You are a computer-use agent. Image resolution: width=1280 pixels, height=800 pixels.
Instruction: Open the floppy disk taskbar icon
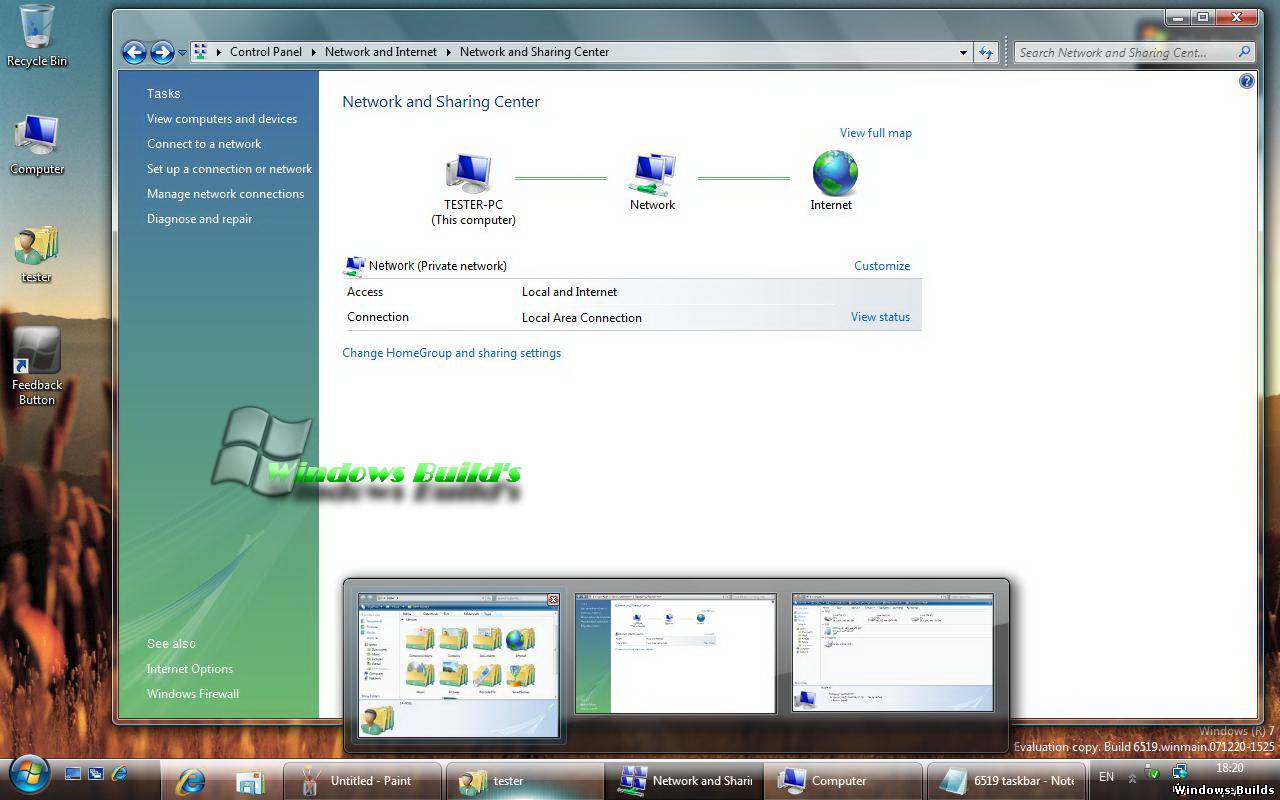click(x=250, y=781)
